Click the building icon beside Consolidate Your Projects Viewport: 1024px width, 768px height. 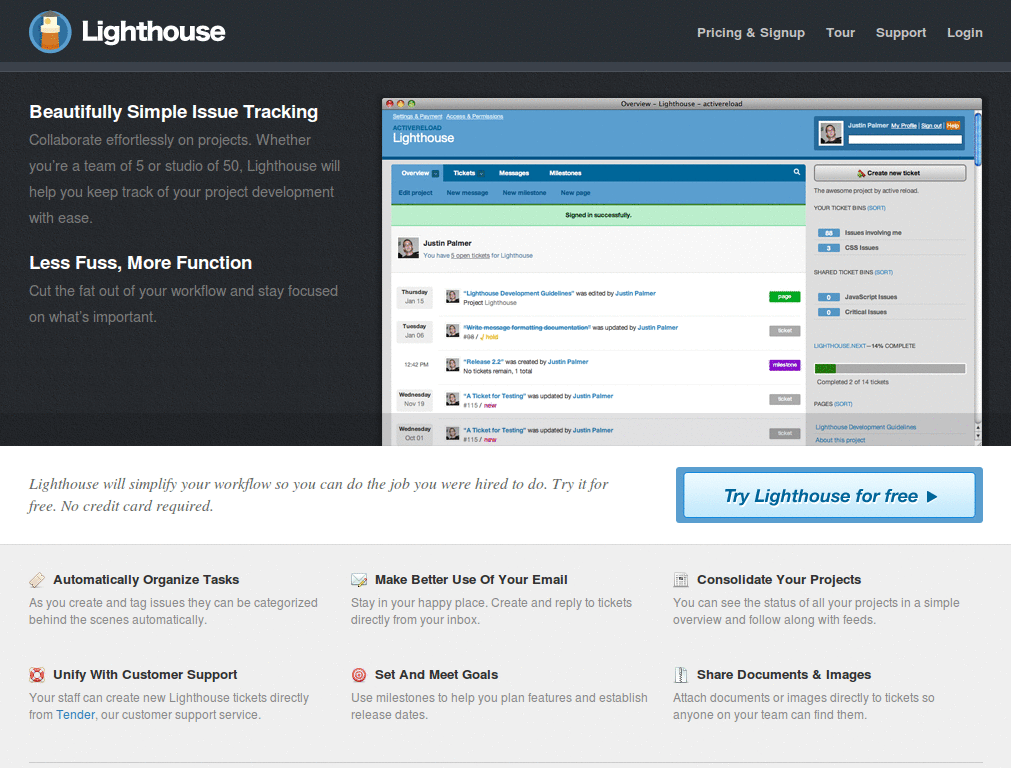tap(680, 579)
